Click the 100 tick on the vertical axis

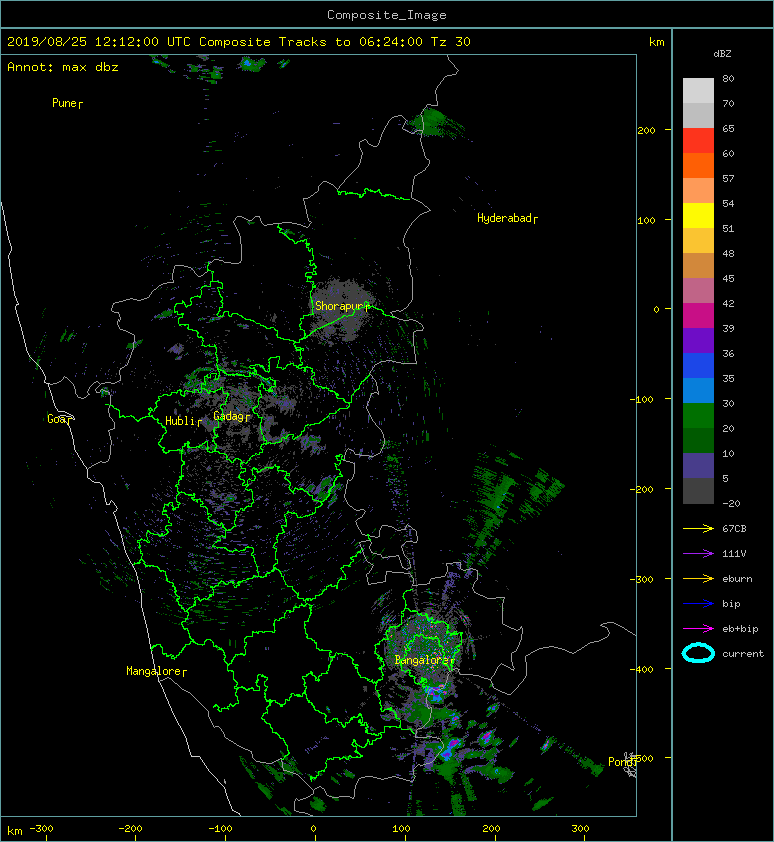point(646,221)
